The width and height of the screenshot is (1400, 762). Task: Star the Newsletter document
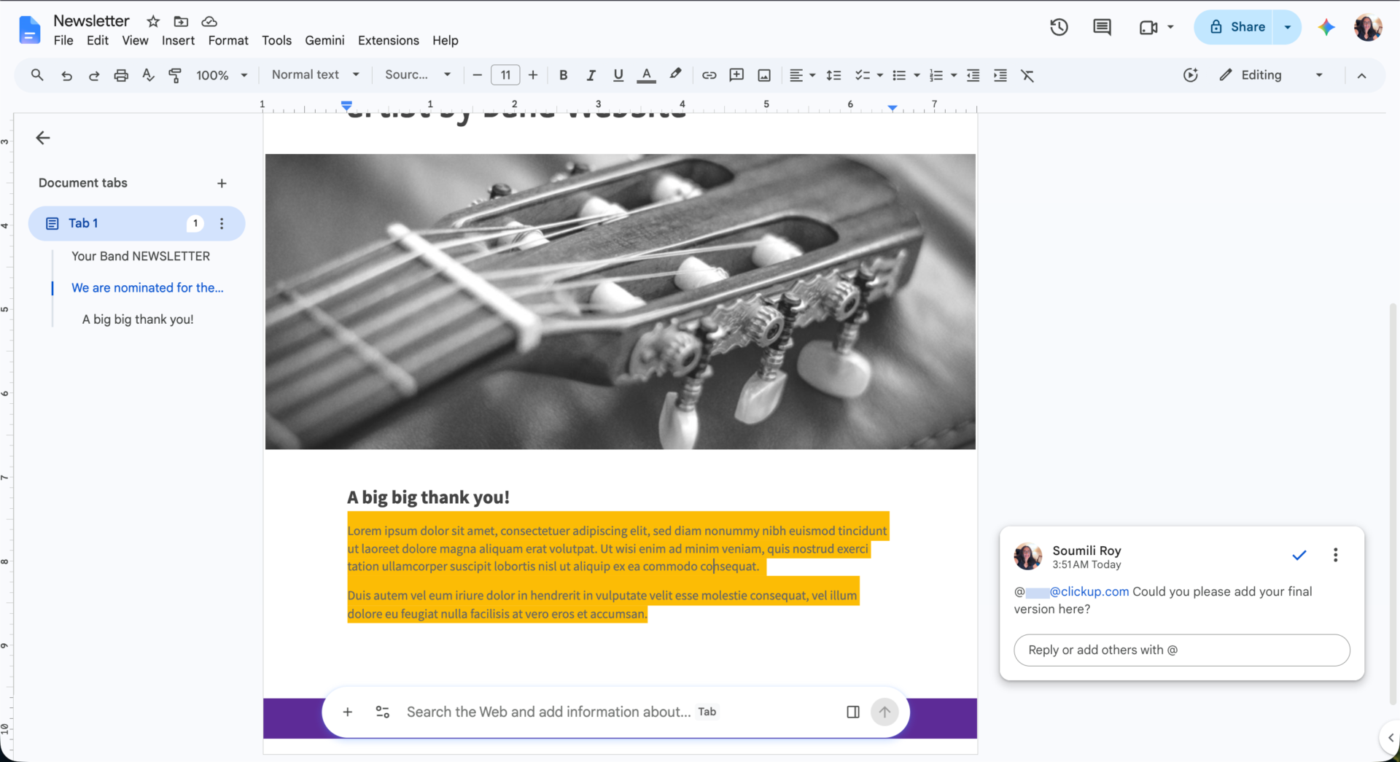click(153, 21)
